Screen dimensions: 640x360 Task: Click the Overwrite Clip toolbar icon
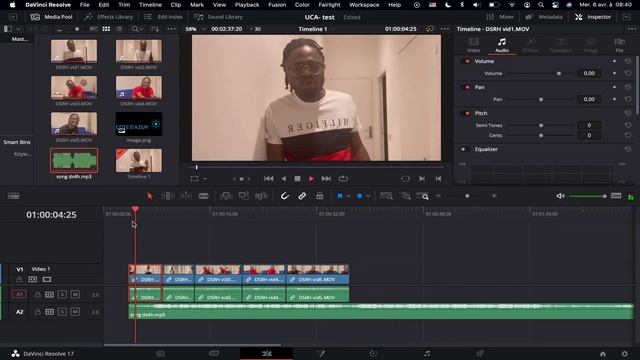click(x=244, y=196)
